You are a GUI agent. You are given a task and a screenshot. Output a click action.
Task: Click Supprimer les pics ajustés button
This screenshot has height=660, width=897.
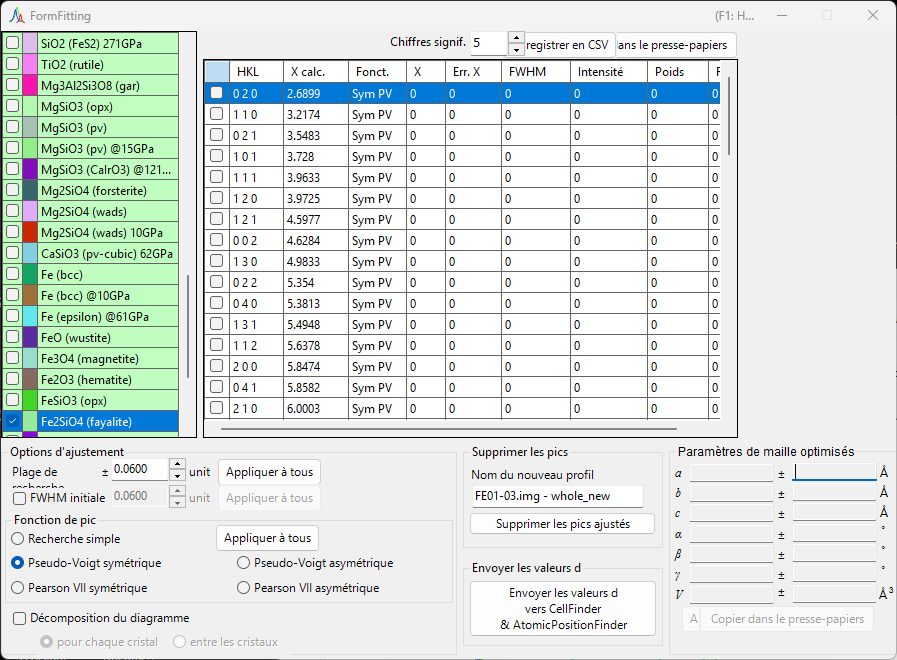[x=562, y=524]
